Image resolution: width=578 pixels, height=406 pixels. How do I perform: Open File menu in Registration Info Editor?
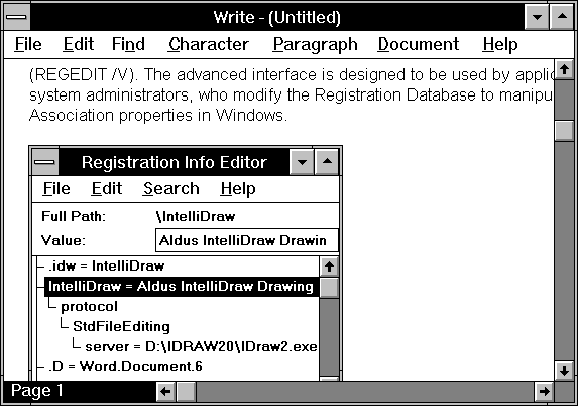[56, 188]
